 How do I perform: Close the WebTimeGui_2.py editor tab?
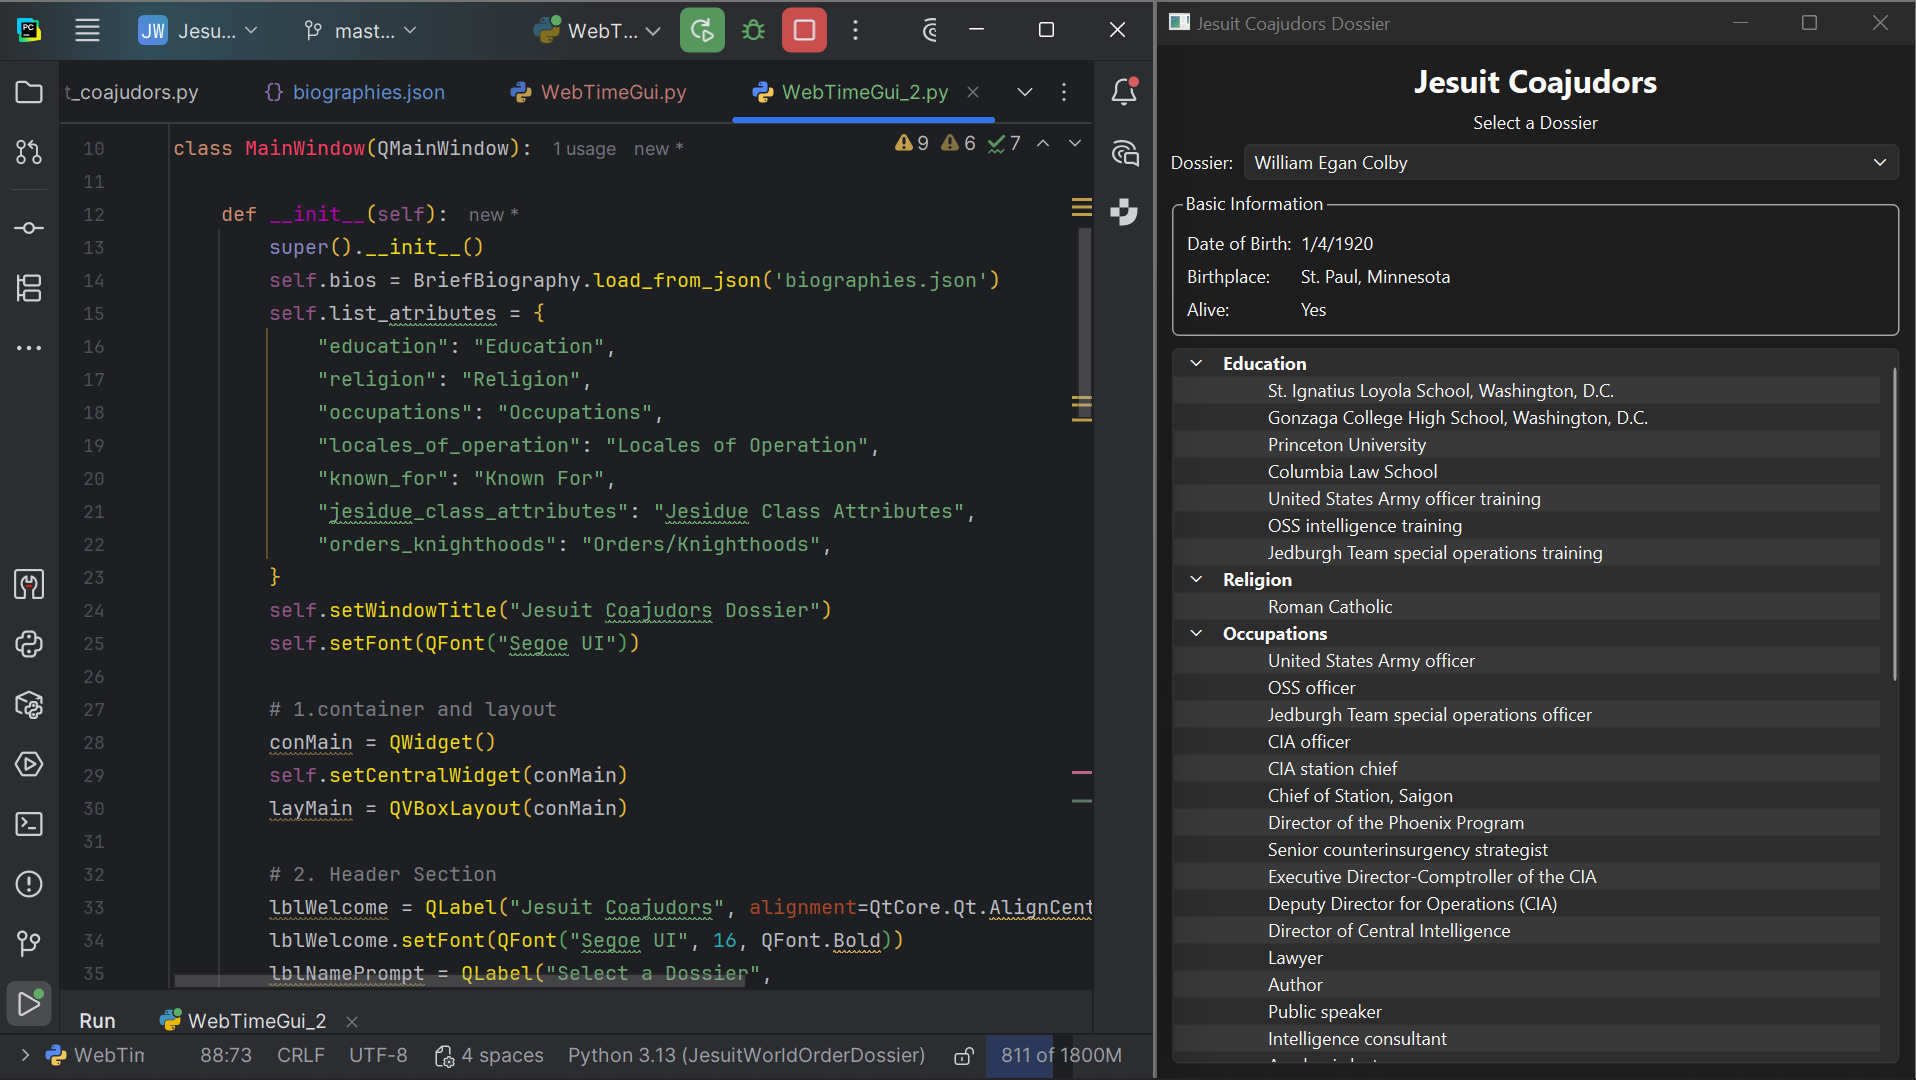coord(973,92)
